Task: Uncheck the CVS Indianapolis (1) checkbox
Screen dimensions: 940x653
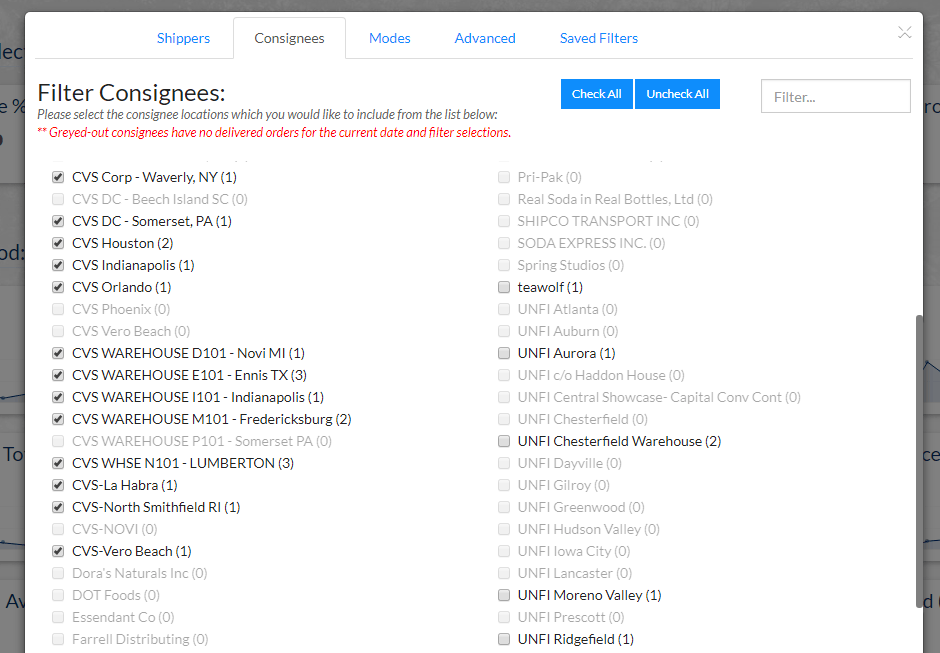Action: [x=58, y=265]
